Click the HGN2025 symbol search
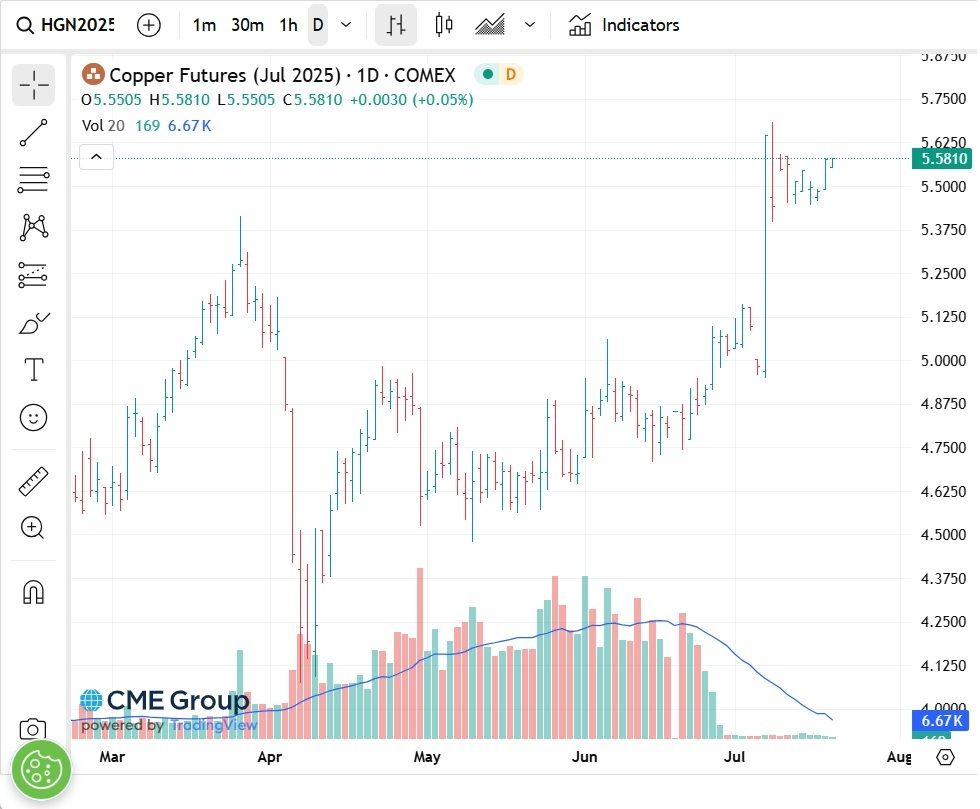This screenshot has width=980, height=809. click(66, 25)
